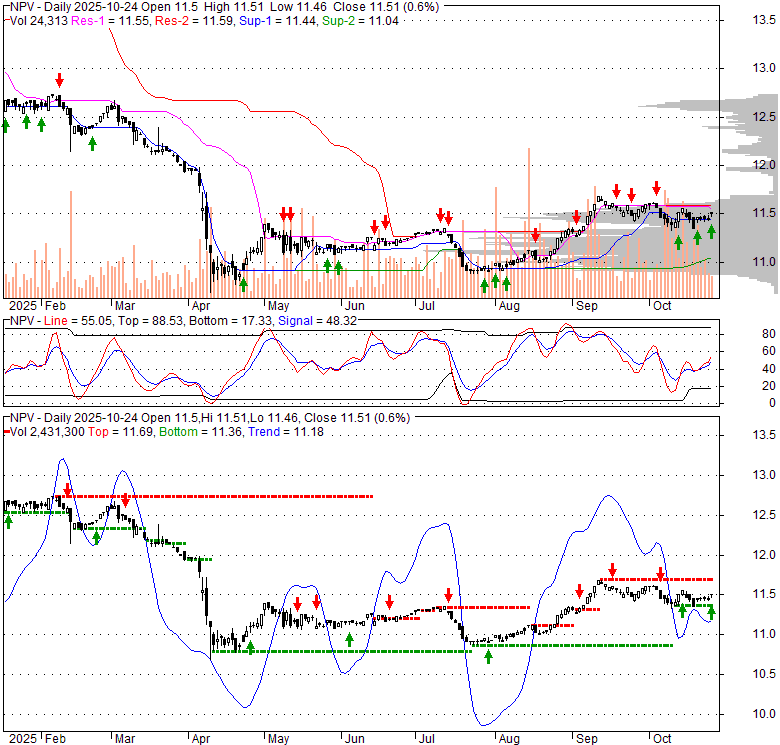Click the Vol 2,431,300 label in bottom chart
Image resolution: width=780 pixels, height=745 pixels.
tap(47, 432)
